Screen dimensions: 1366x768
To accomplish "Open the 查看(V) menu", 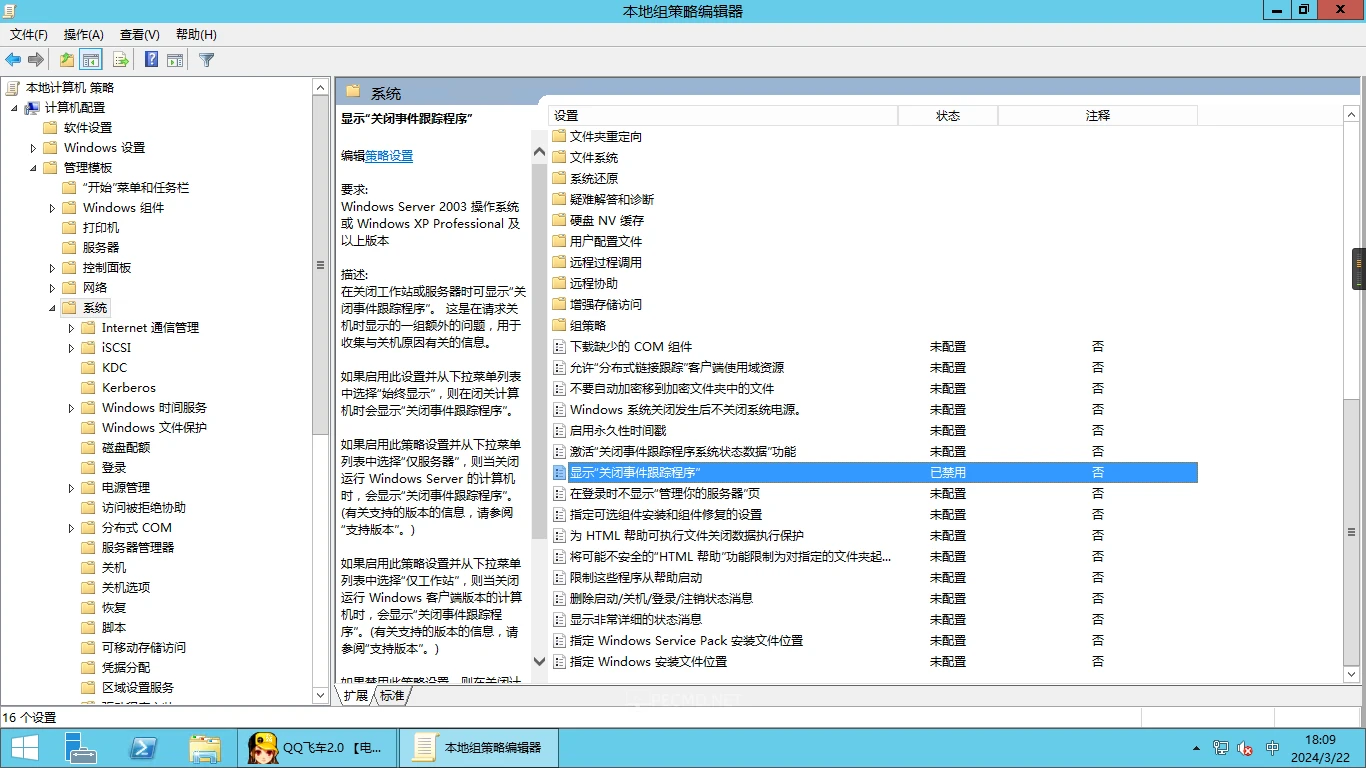I will (140, 34).
